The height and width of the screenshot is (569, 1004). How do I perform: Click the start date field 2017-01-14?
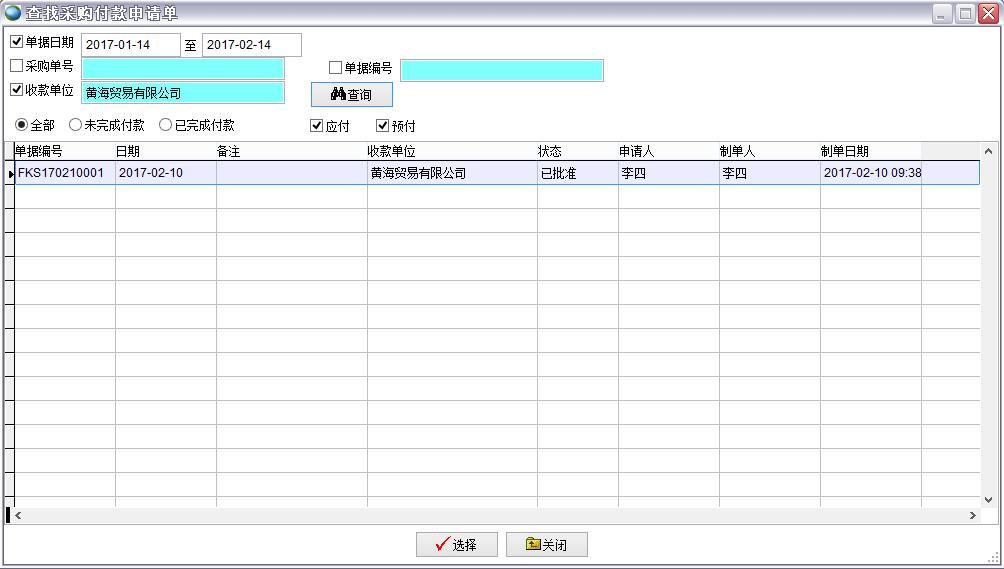pyautogui.click(x=130, y=45)
